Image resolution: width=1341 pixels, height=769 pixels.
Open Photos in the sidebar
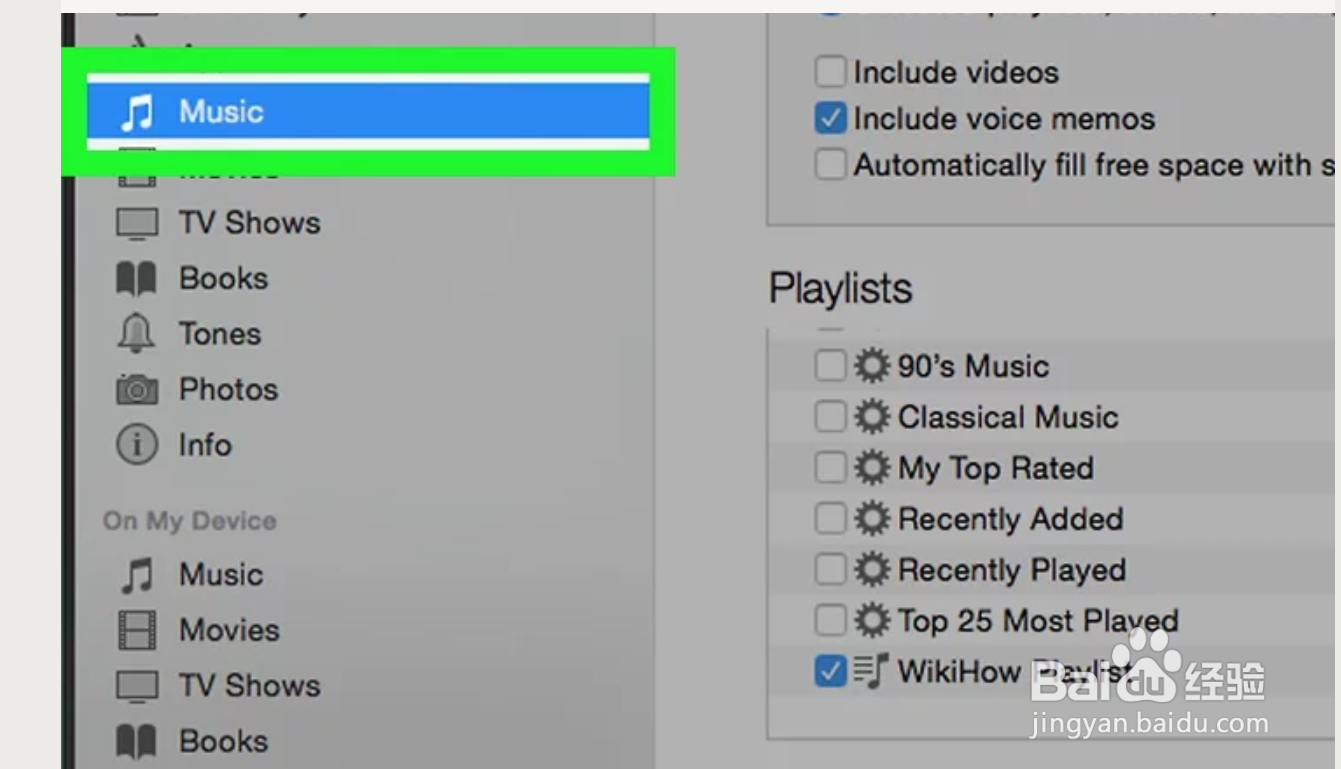197,390
